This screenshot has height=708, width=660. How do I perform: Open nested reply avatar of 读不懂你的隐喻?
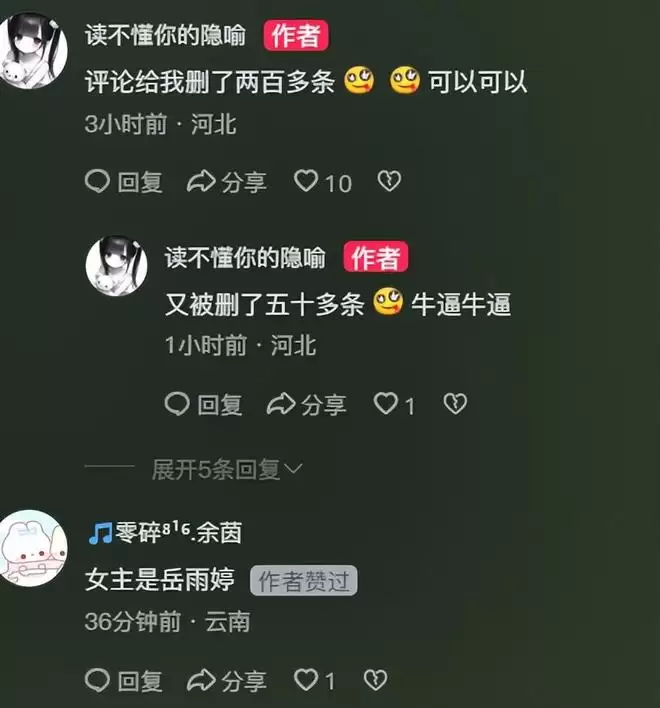click(116, 266)
